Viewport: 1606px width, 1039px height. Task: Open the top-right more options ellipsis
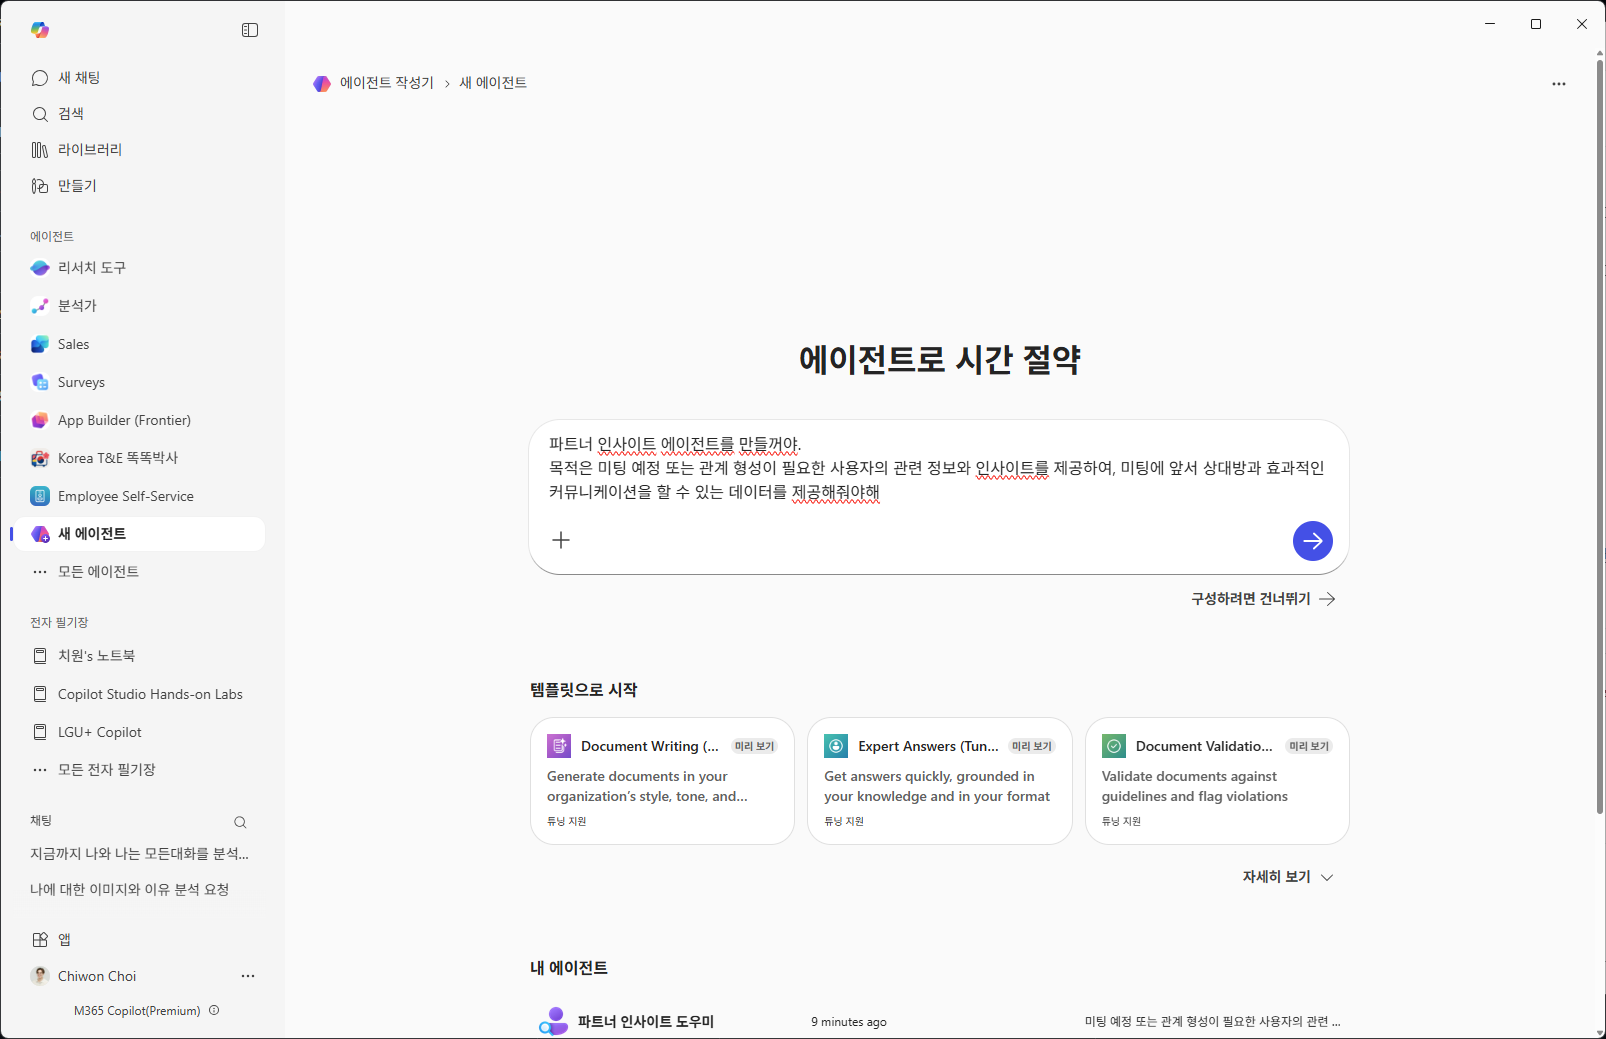(x=1558, y=84)
